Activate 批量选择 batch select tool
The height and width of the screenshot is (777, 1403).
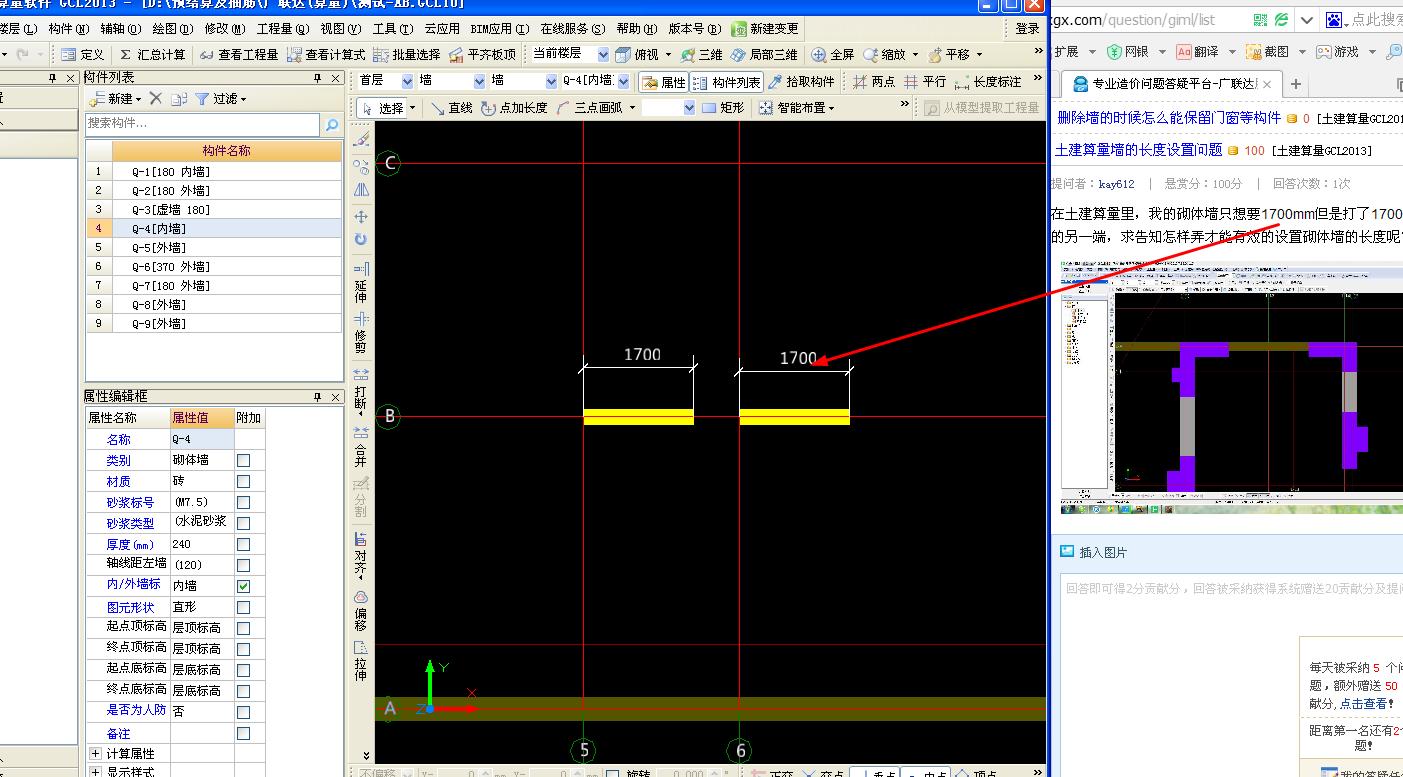click(x=406, y=54)
